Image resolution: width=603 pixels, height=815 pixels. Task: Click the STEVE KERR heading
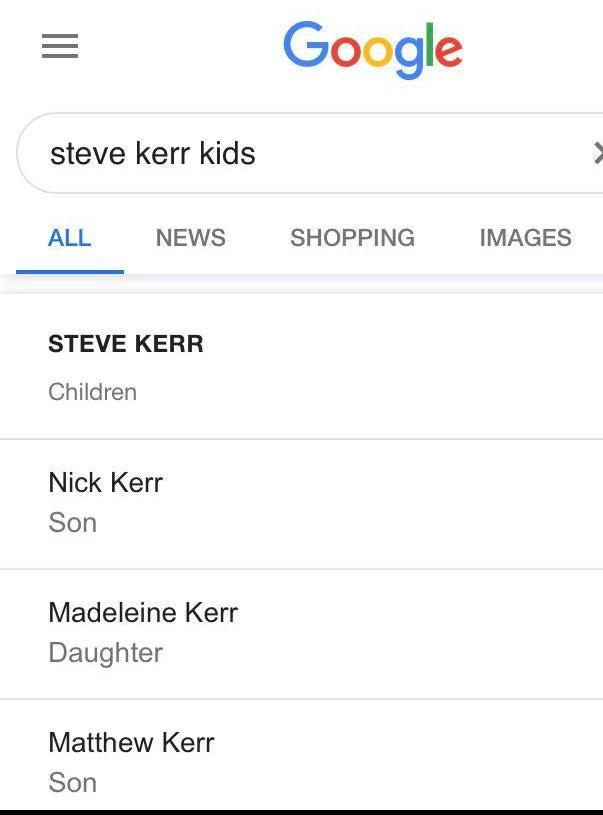126,344
